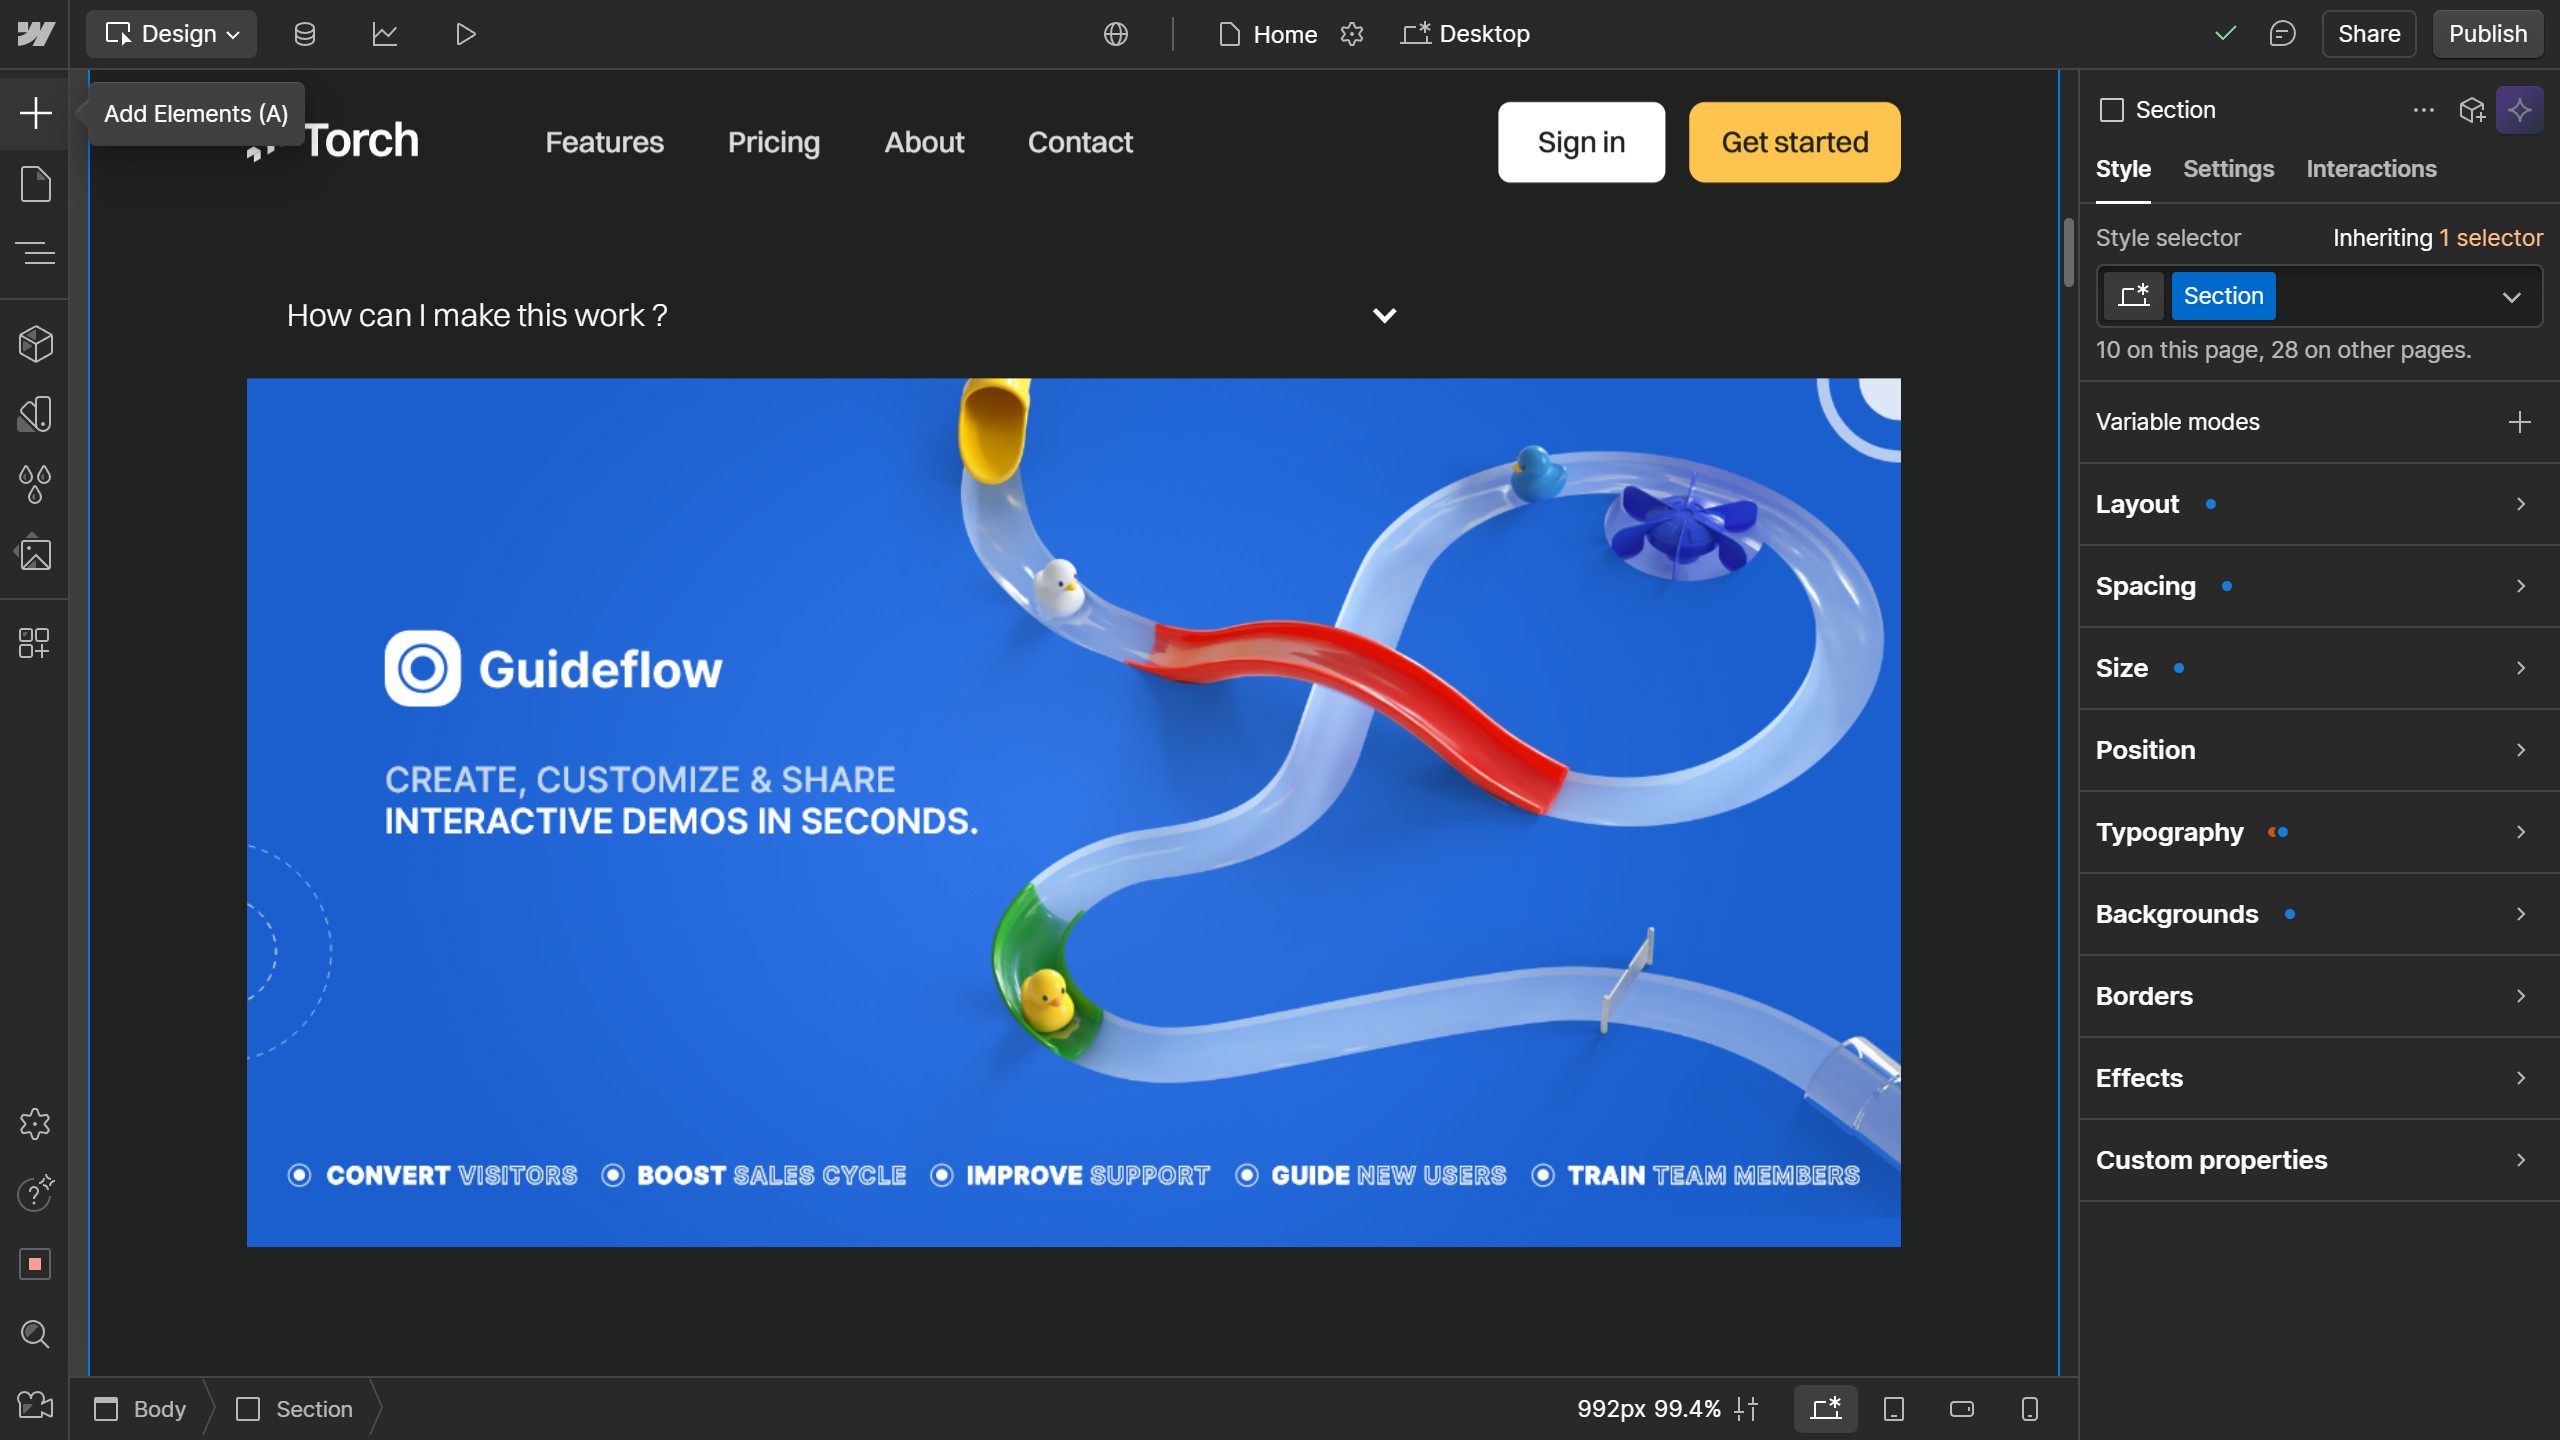2560x1440 pixels.
Task: Expand the Custom properties section
Action: [x=2319, y=1160]
